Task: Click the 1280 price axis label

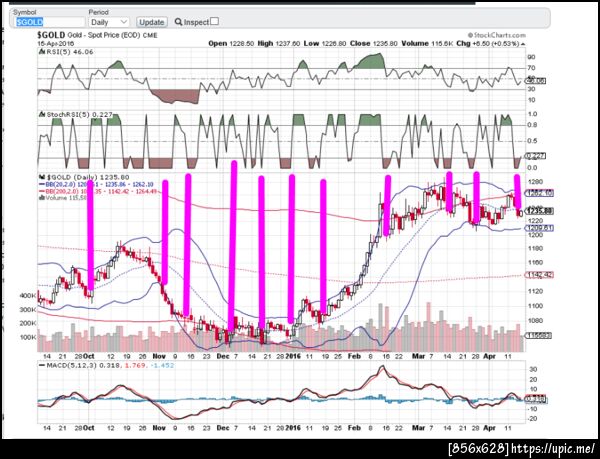Action: [x=536, y=181]
